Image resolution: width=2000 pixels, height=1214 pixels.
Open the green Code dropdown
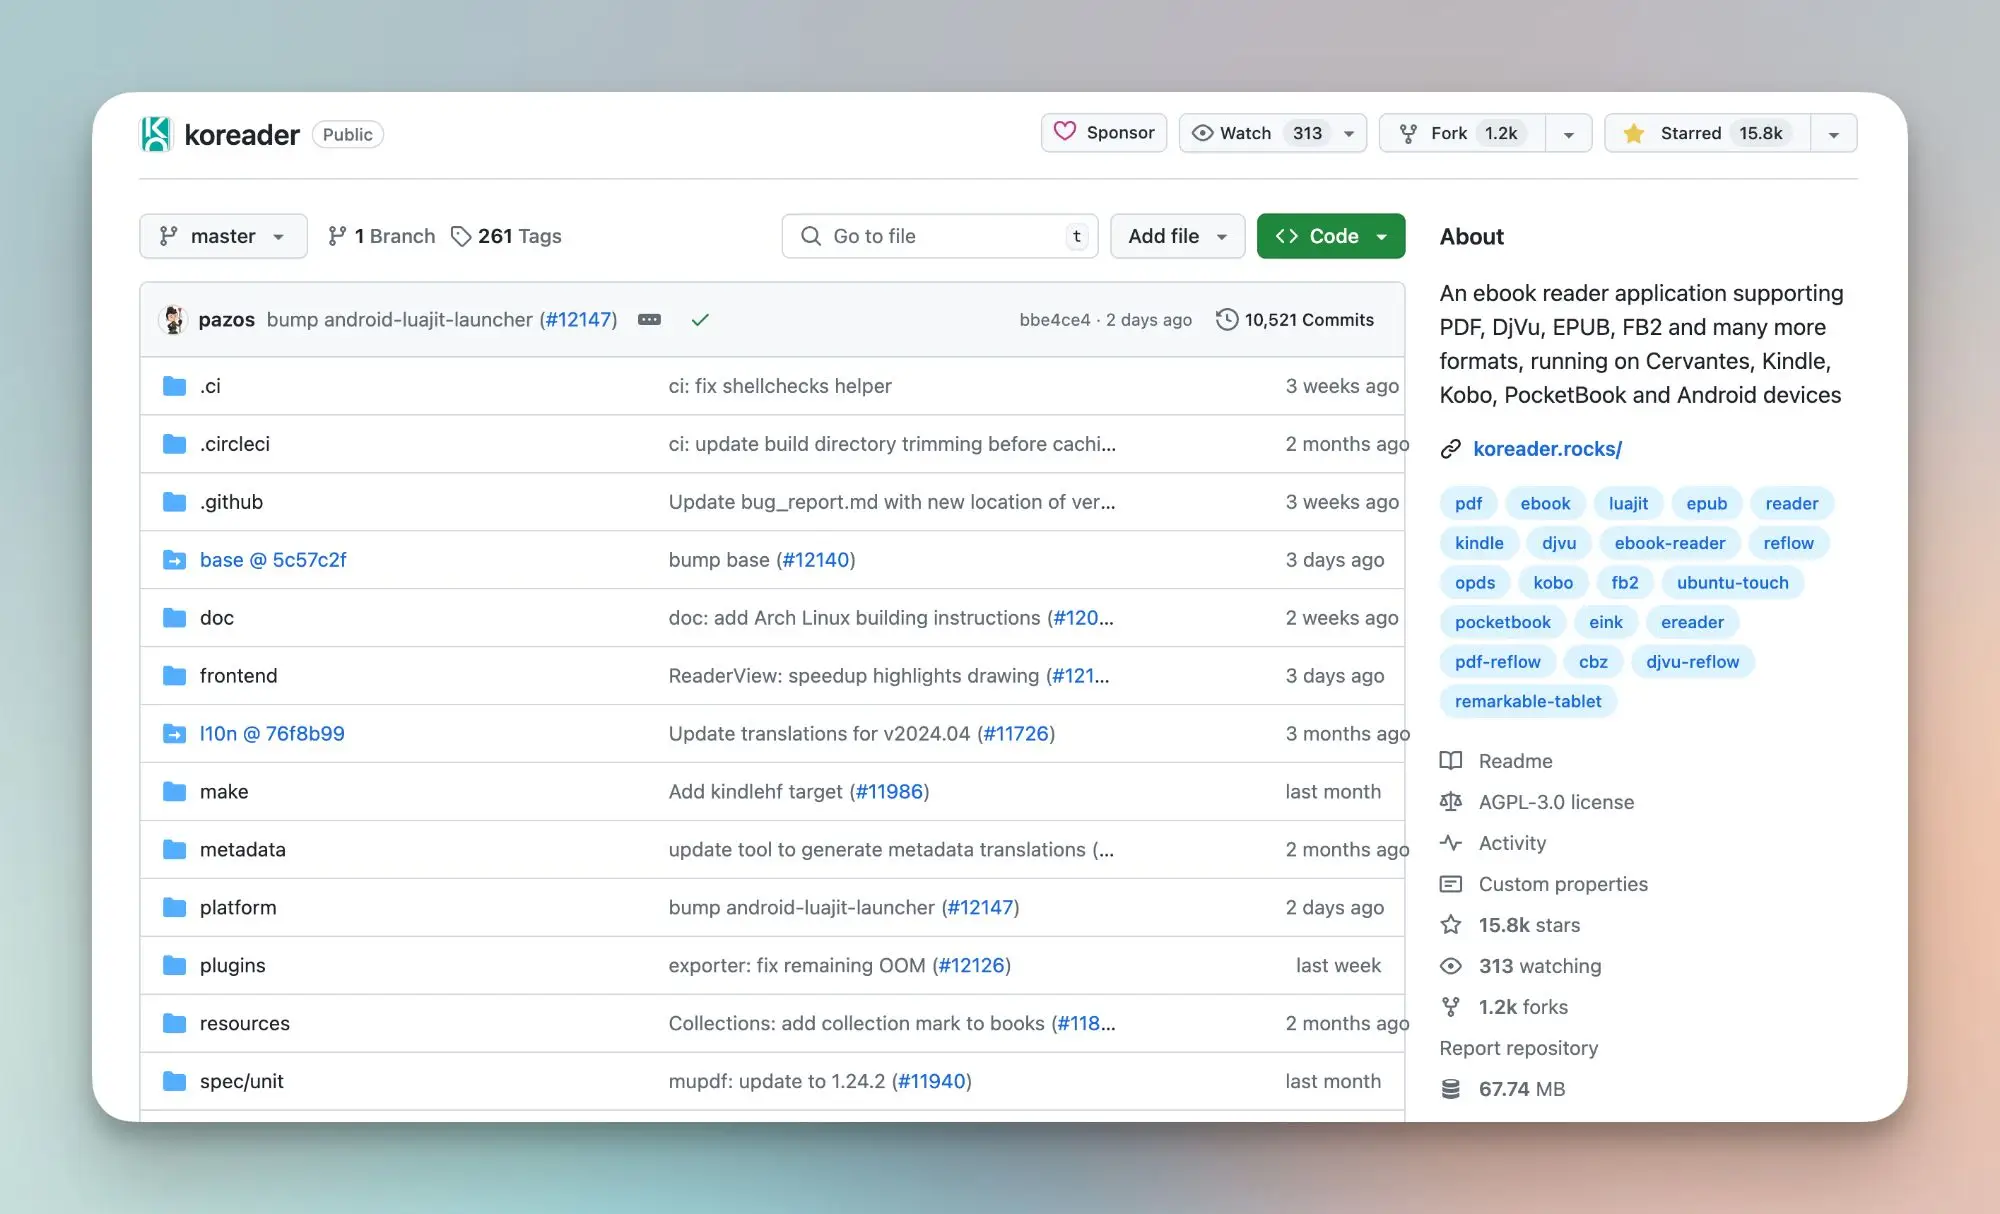[1330, 236]
